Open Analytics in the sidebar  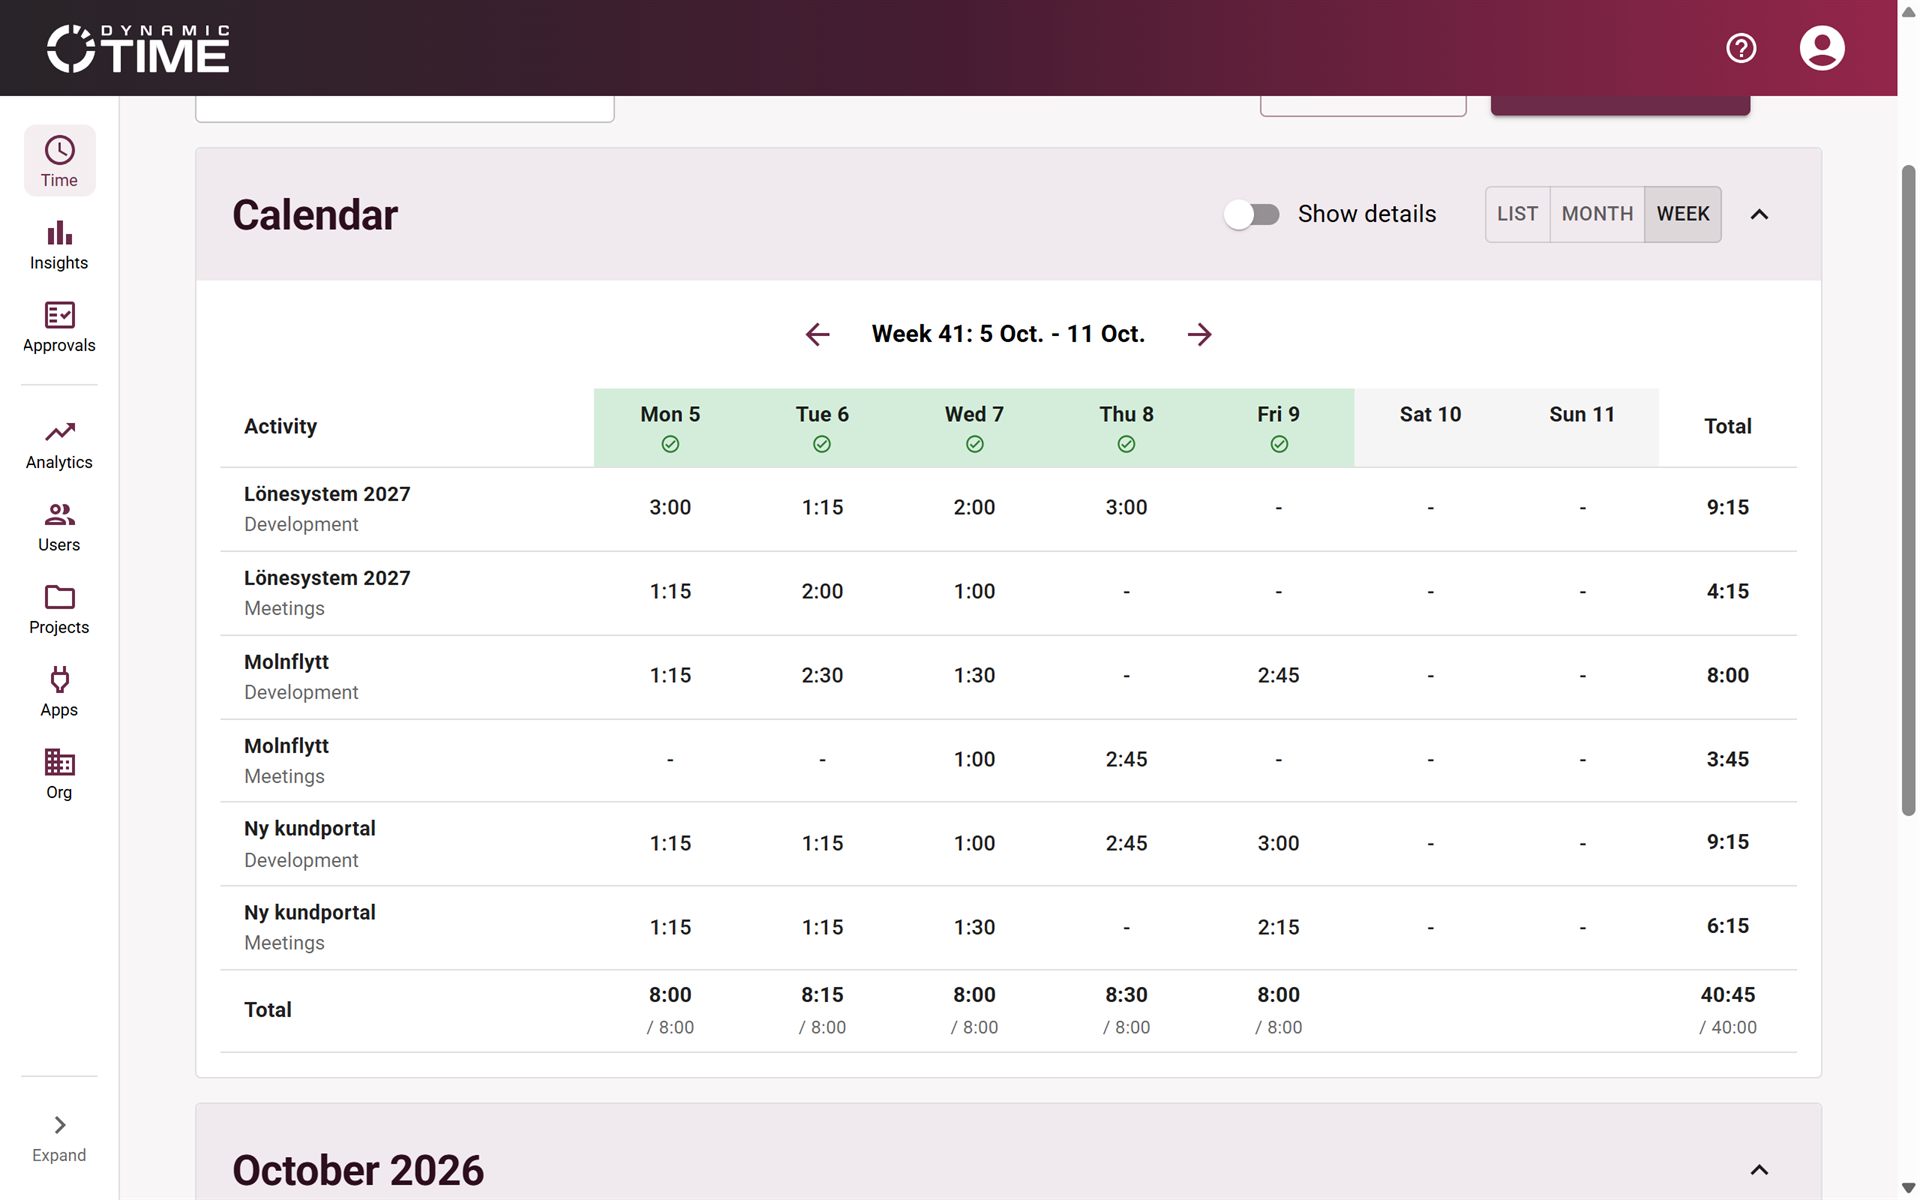(x=59, y=445)
